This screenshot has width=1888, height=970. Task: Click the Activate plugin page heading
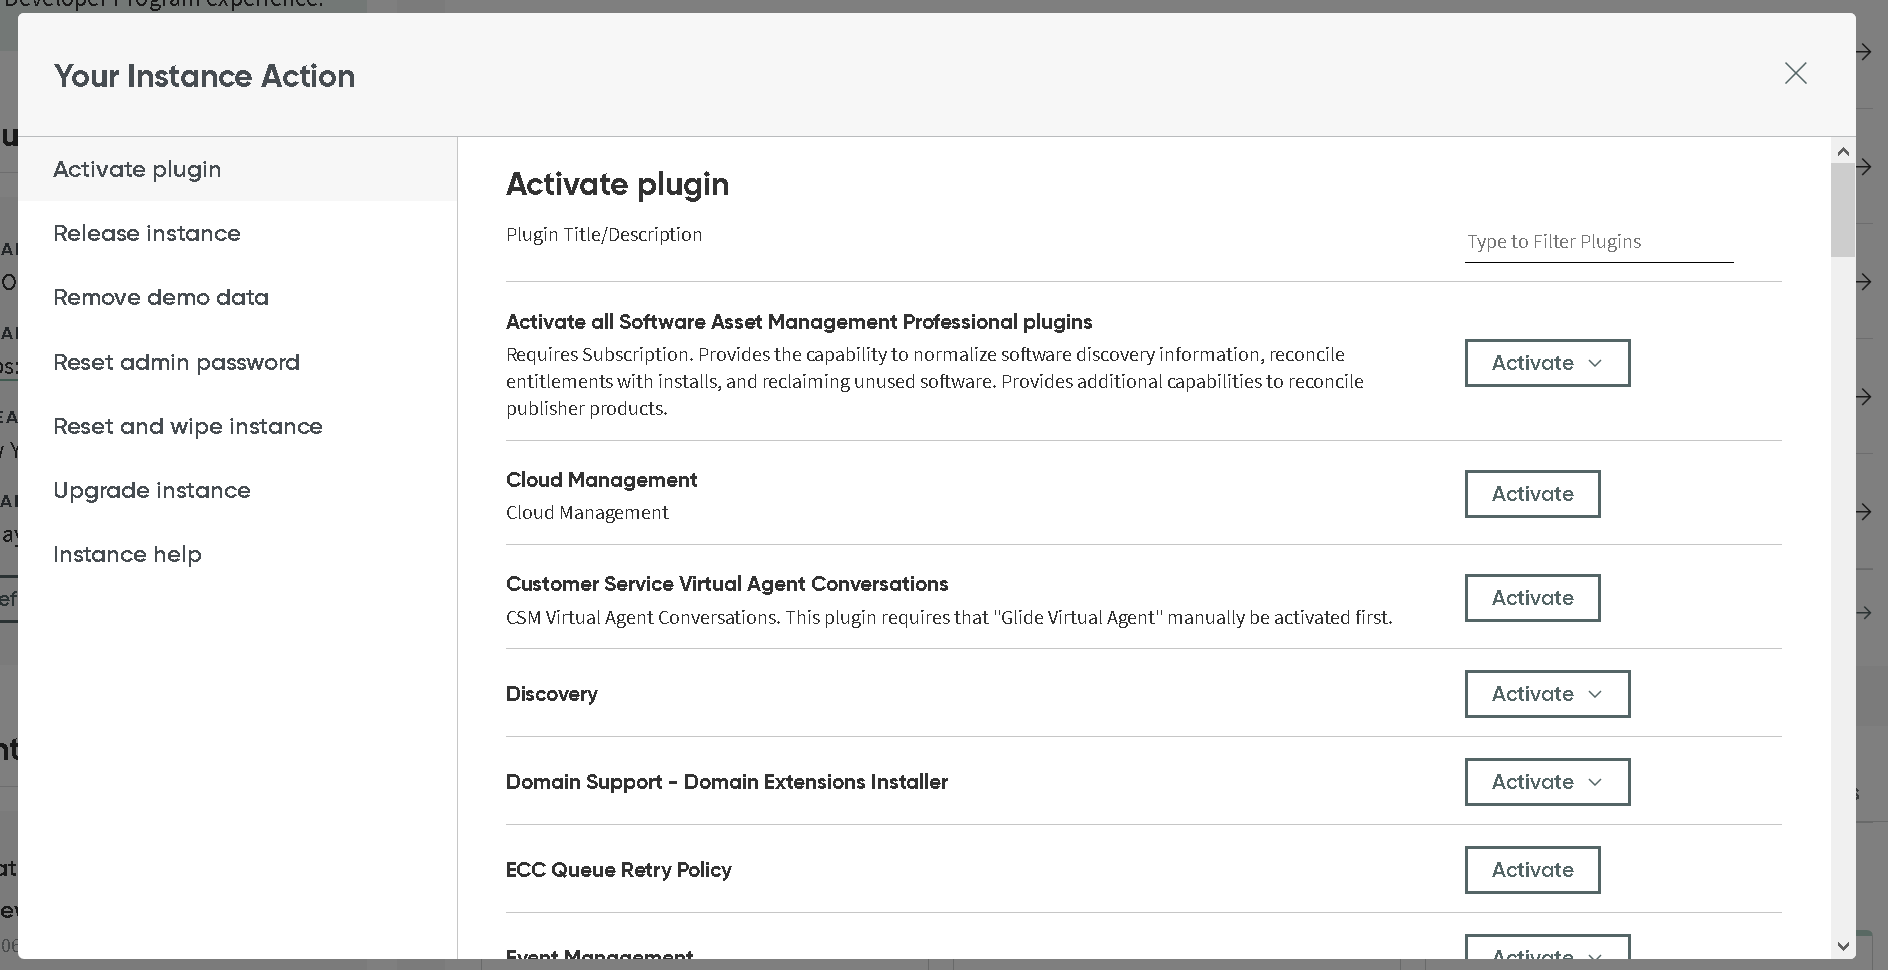(618, 184)
